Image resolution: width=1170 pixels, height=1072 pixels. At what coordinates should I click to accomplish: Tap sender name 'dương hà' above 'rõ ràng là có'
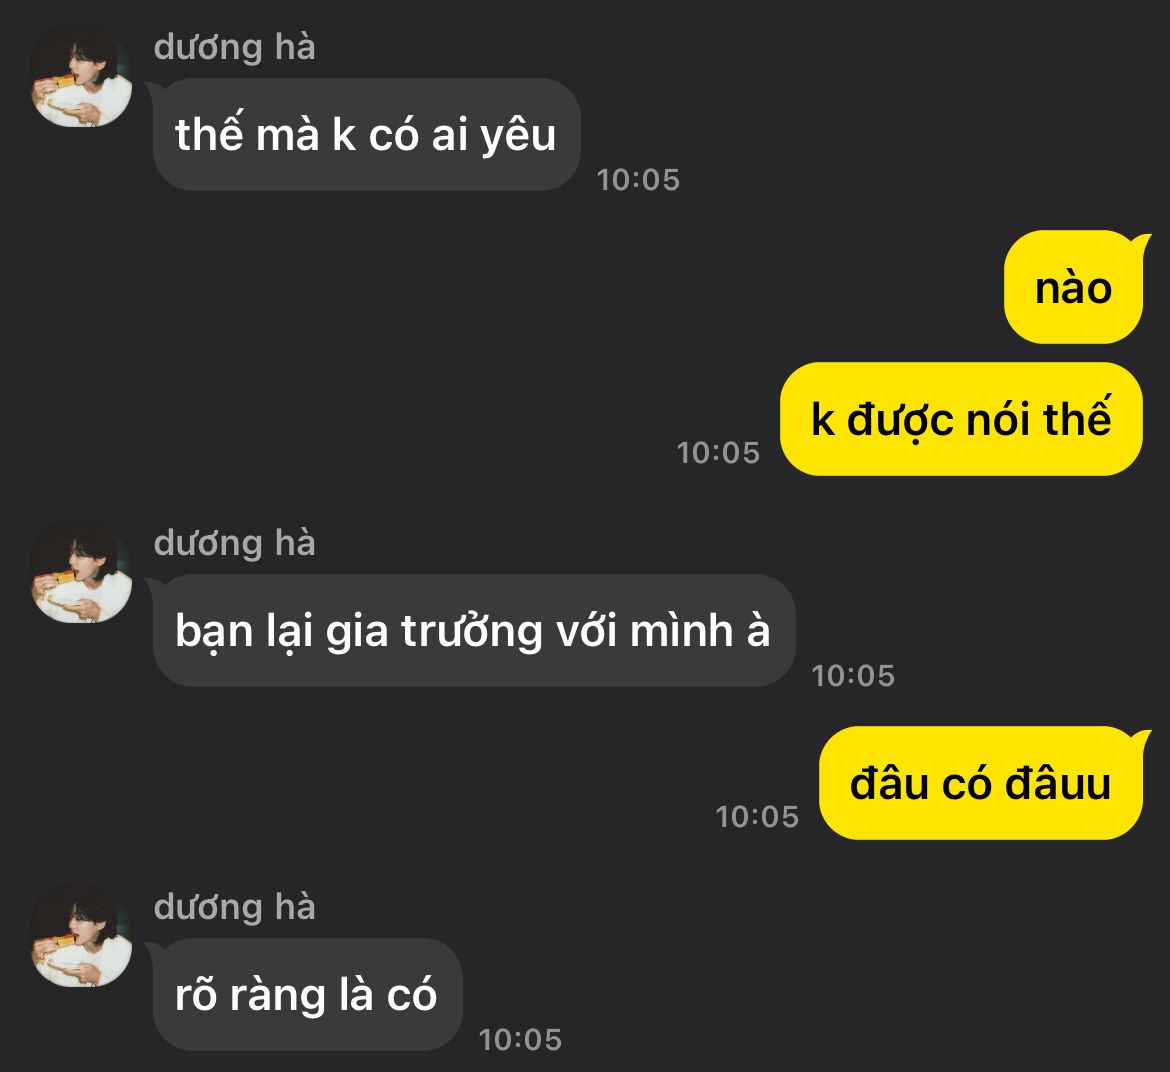pyautogui.click(x=234, y=907)
